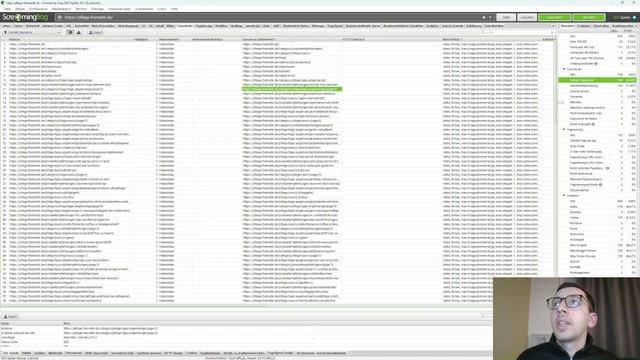Open the Massenexport menu
The width and height of the screenshot is (640, 360).
(x=61, y=9)
